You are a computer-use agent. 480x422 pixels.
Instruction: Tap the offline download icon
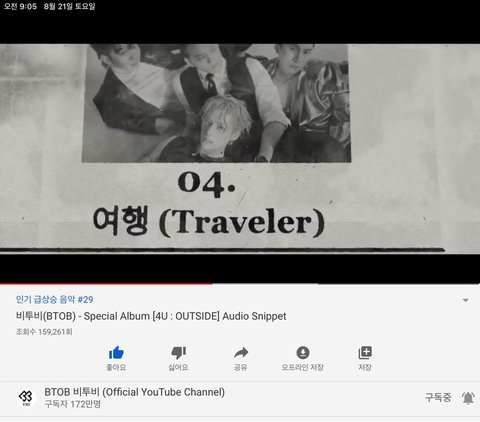coord(303,352)
